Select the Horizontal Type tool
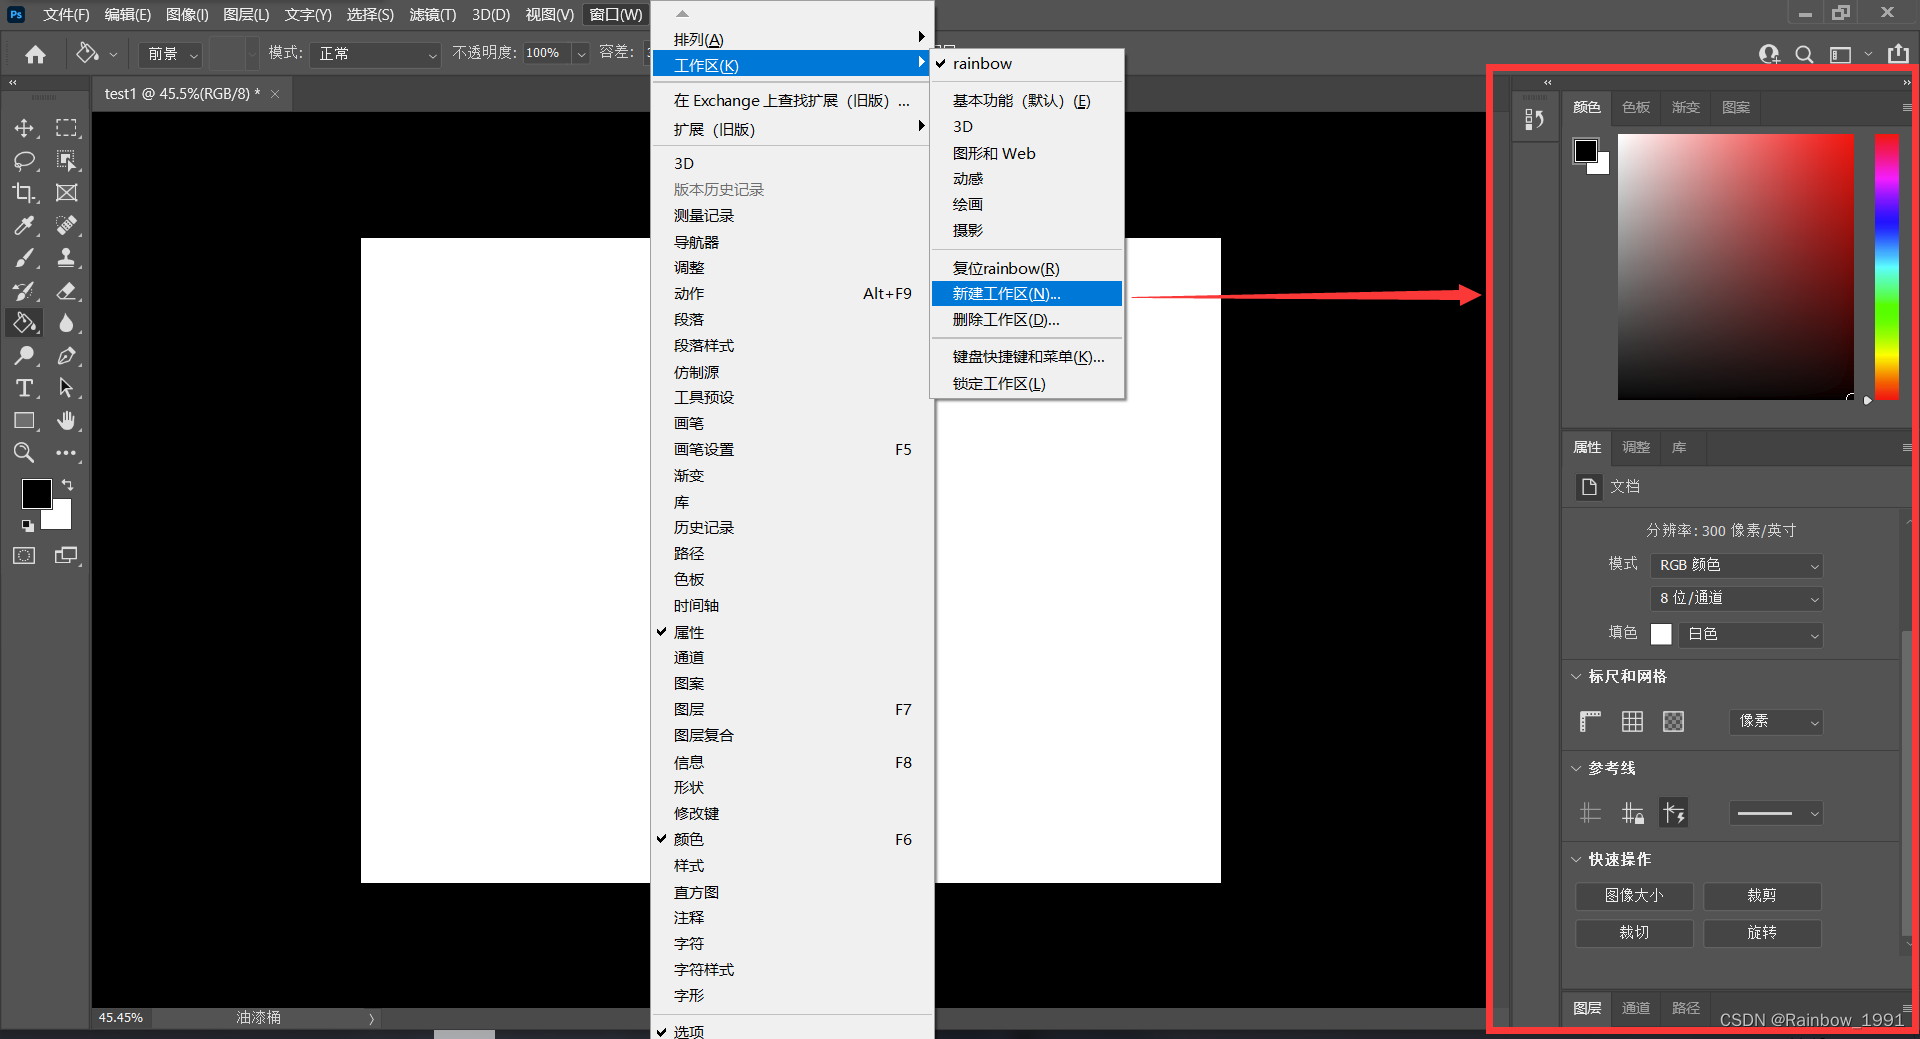1920x1039 pixels. [x=24, y=388]
